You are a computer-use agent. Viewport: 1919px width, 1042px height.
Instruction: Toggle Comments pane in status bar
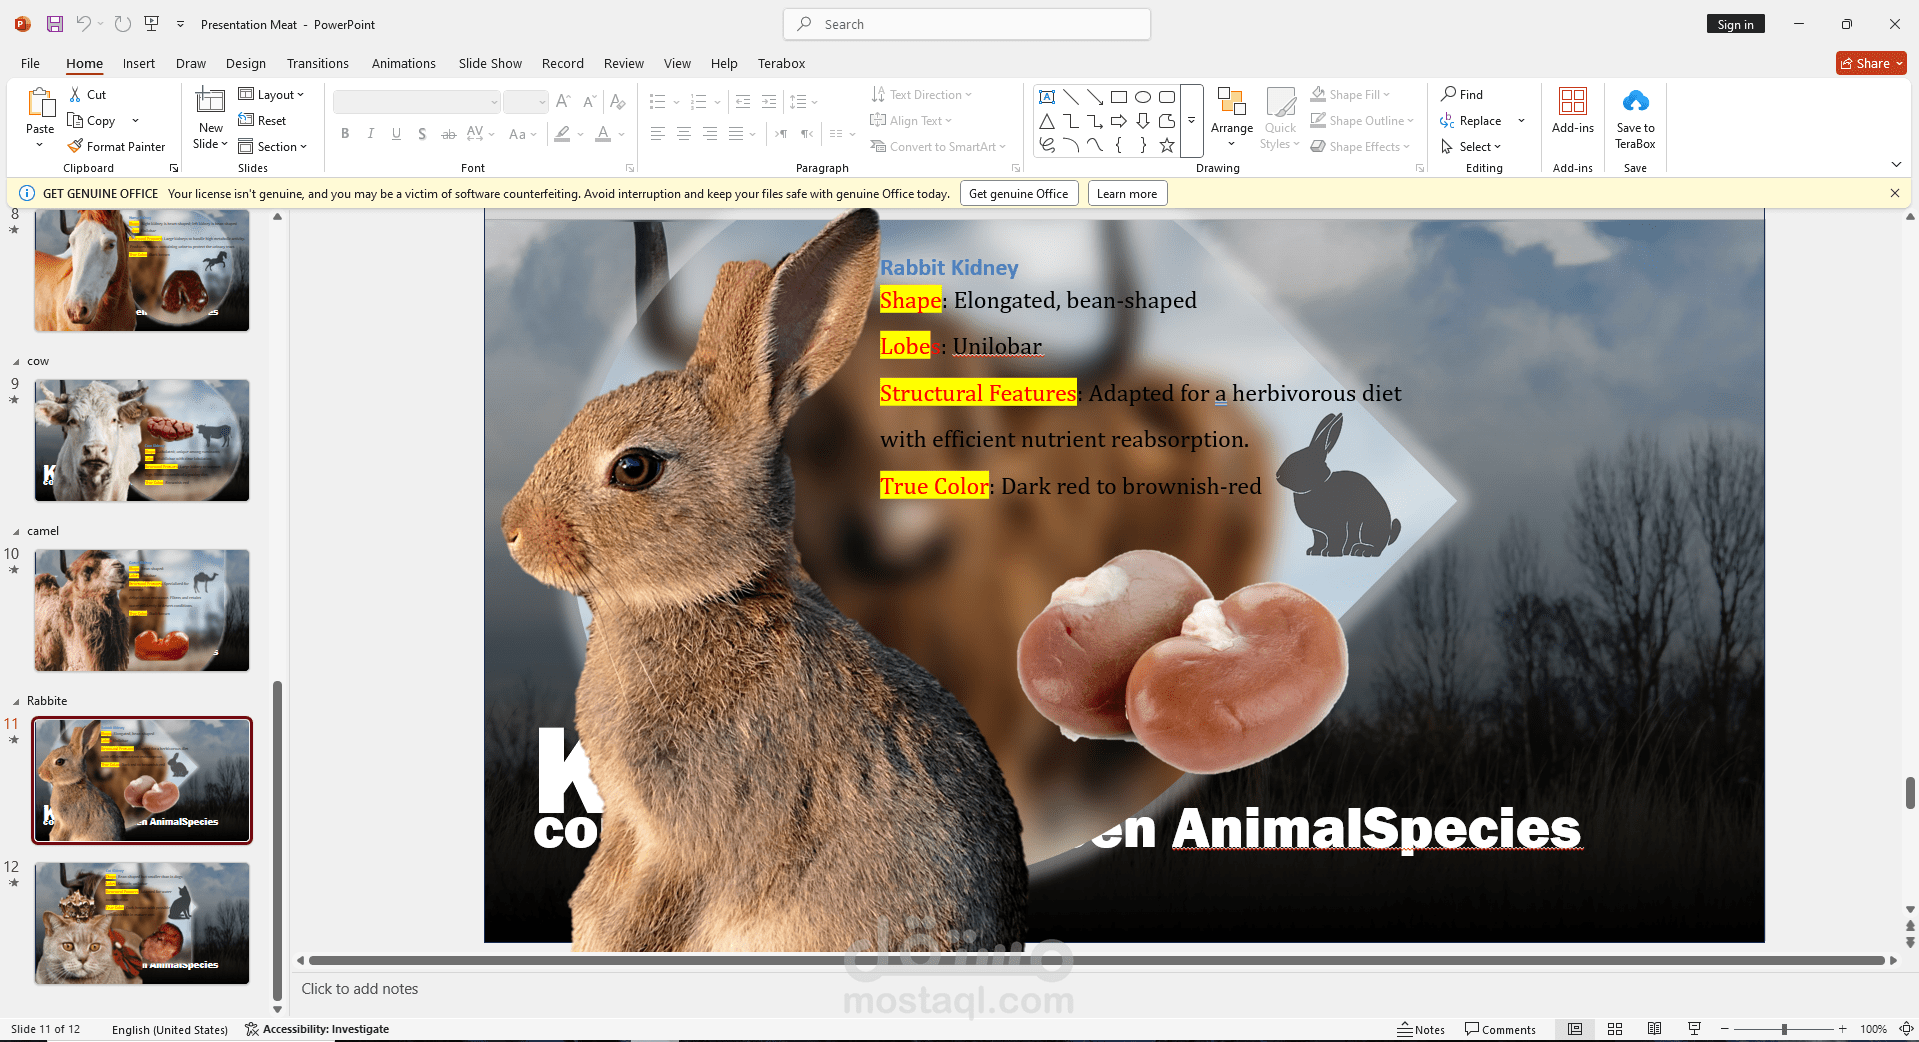1500,1029
